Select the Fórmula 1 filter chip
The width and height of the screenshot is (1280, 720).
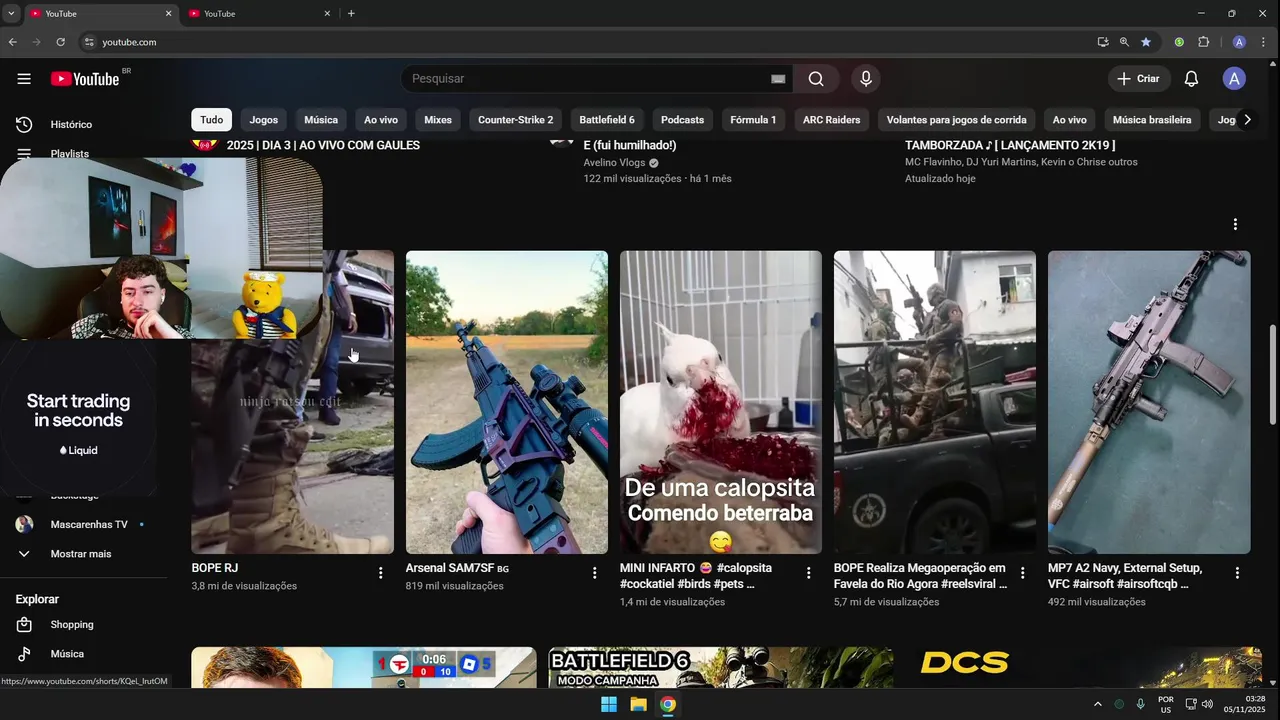[x=753, y=119]
